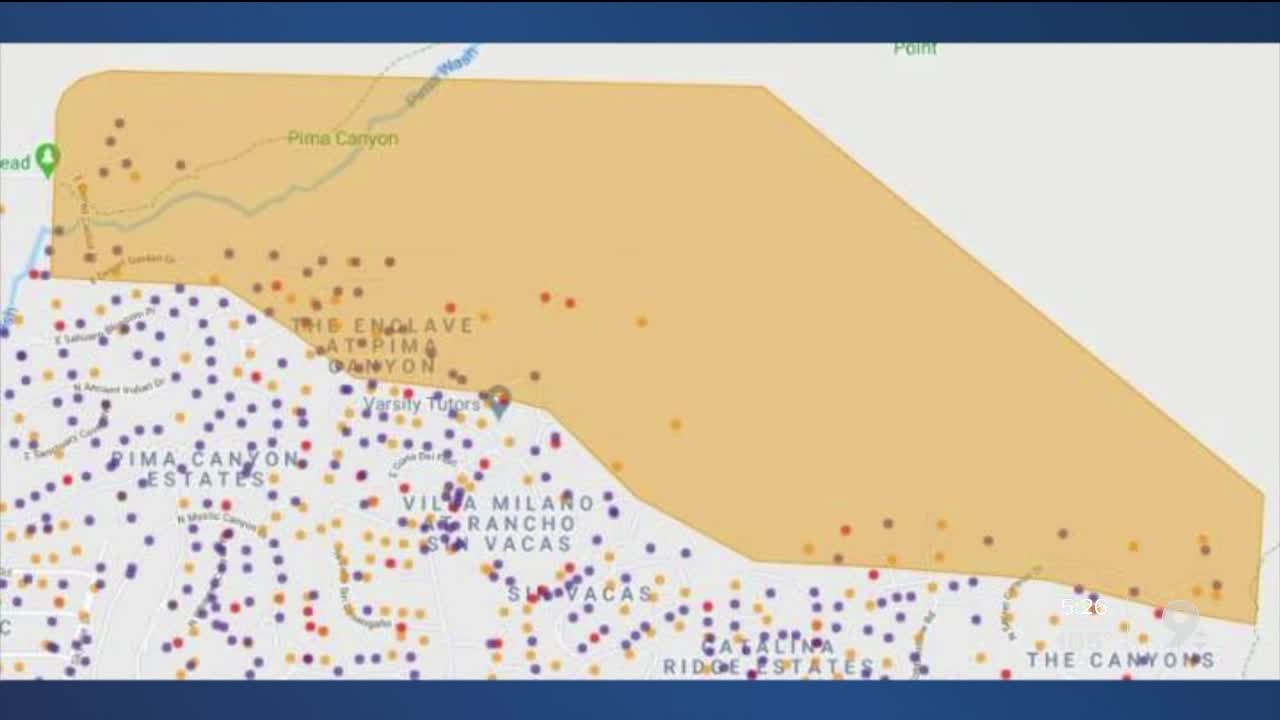The image size is (1280, 720).
Task: Click the Catalina Ridge Estates label
Action: [x=768, y=656]
